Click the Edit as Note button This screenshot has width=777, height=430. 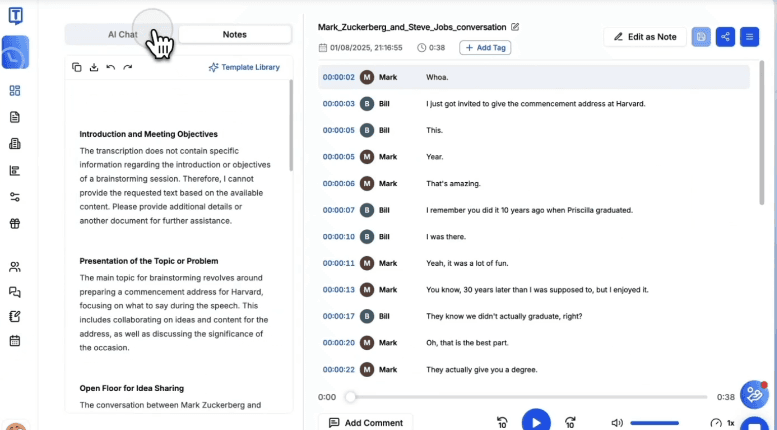click(x=645, y=37)
